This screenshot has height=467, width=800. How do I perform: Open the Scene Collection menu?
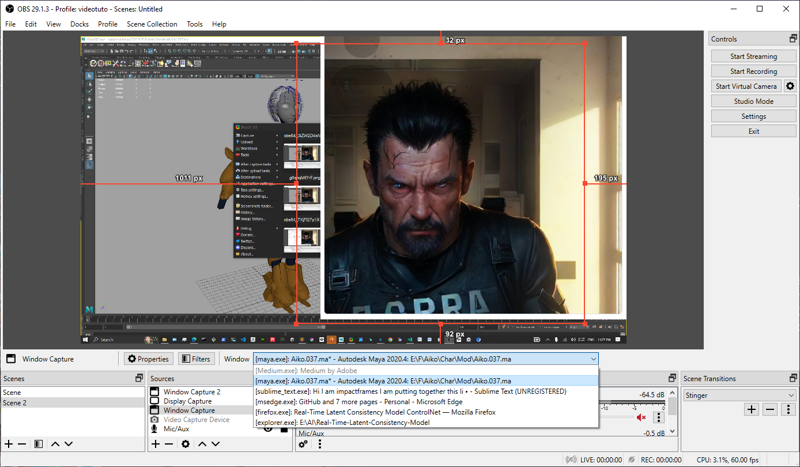tap(152, 24)
